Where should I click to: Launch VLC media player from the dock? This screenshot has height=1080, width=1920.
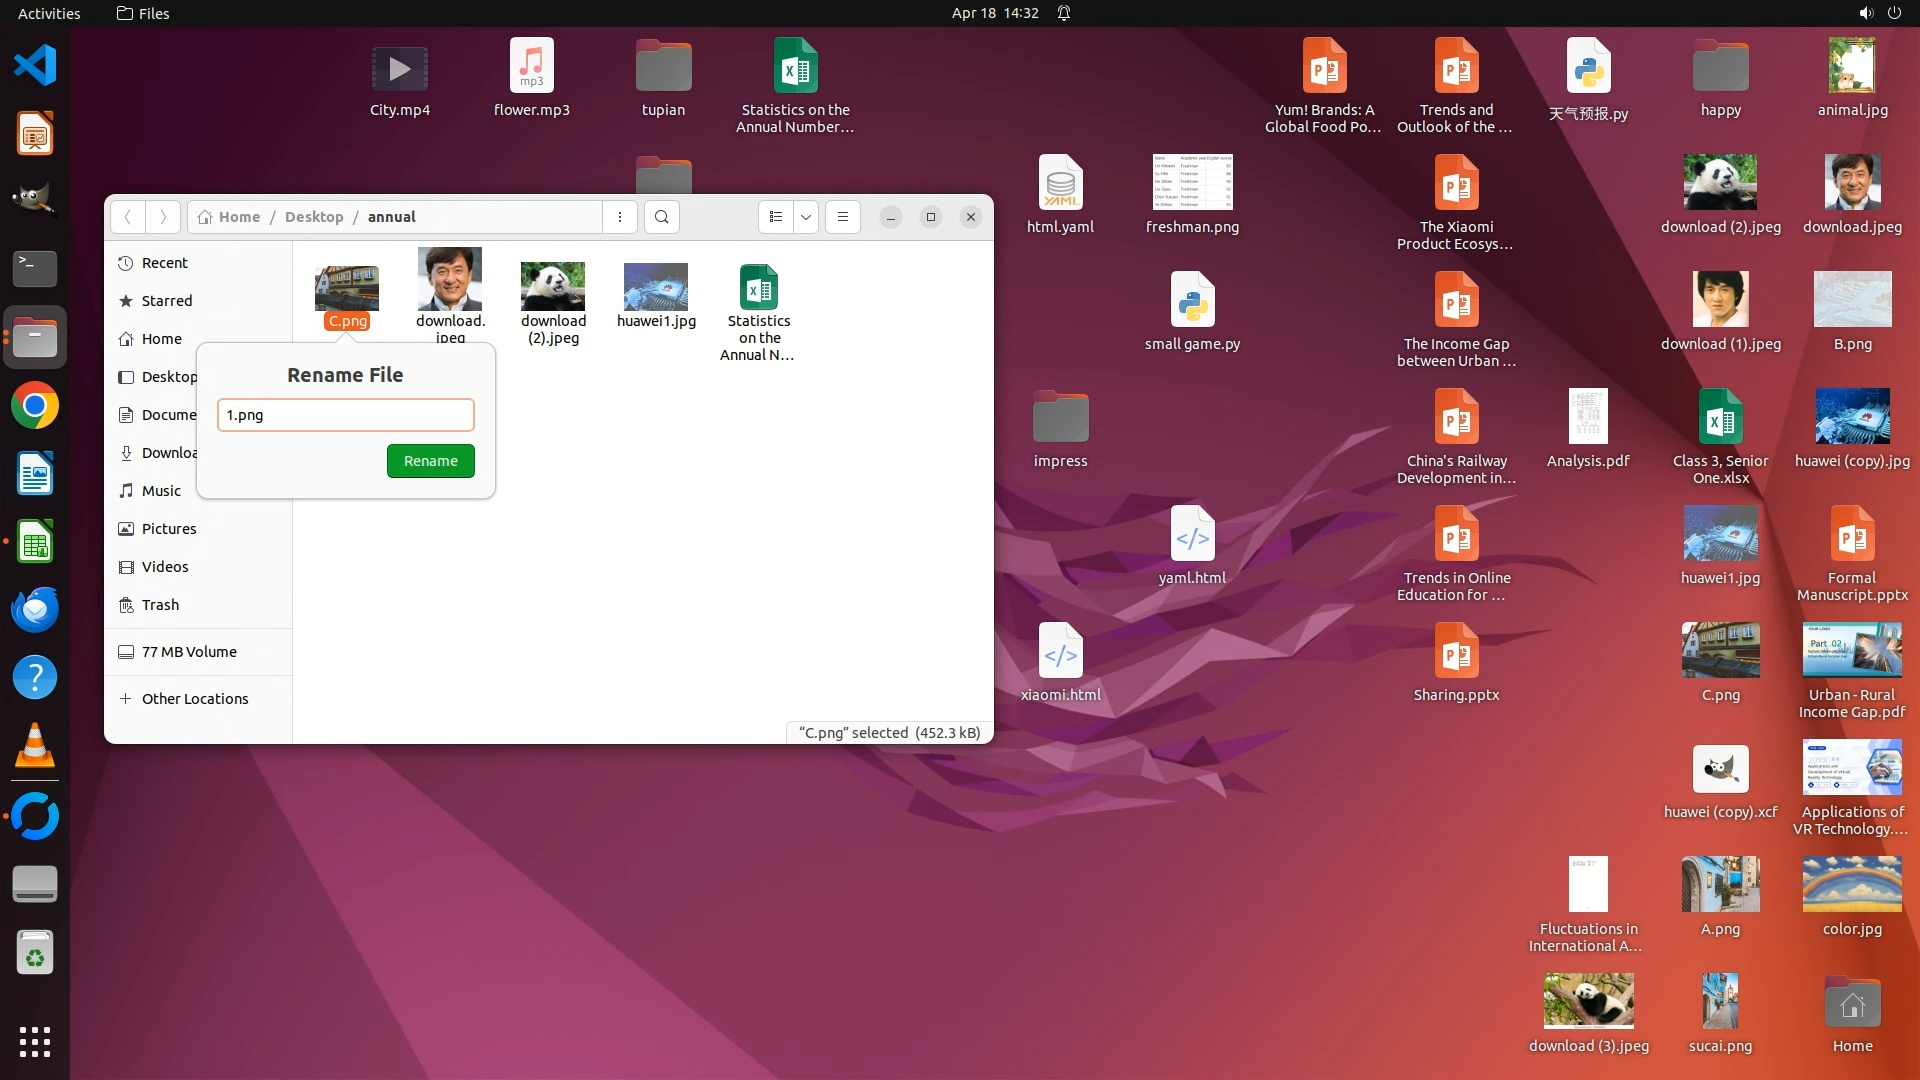35,746
